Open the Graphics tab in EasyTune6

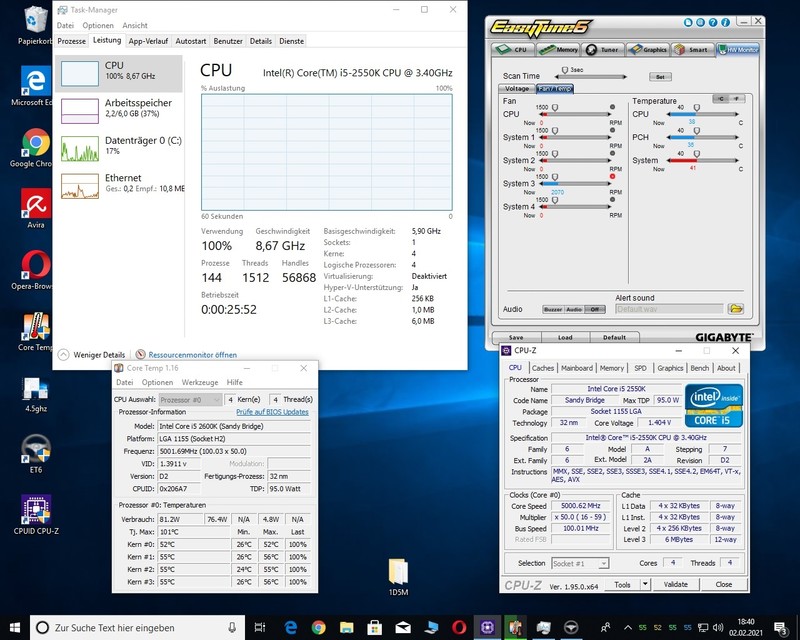(x=648, y=50)
